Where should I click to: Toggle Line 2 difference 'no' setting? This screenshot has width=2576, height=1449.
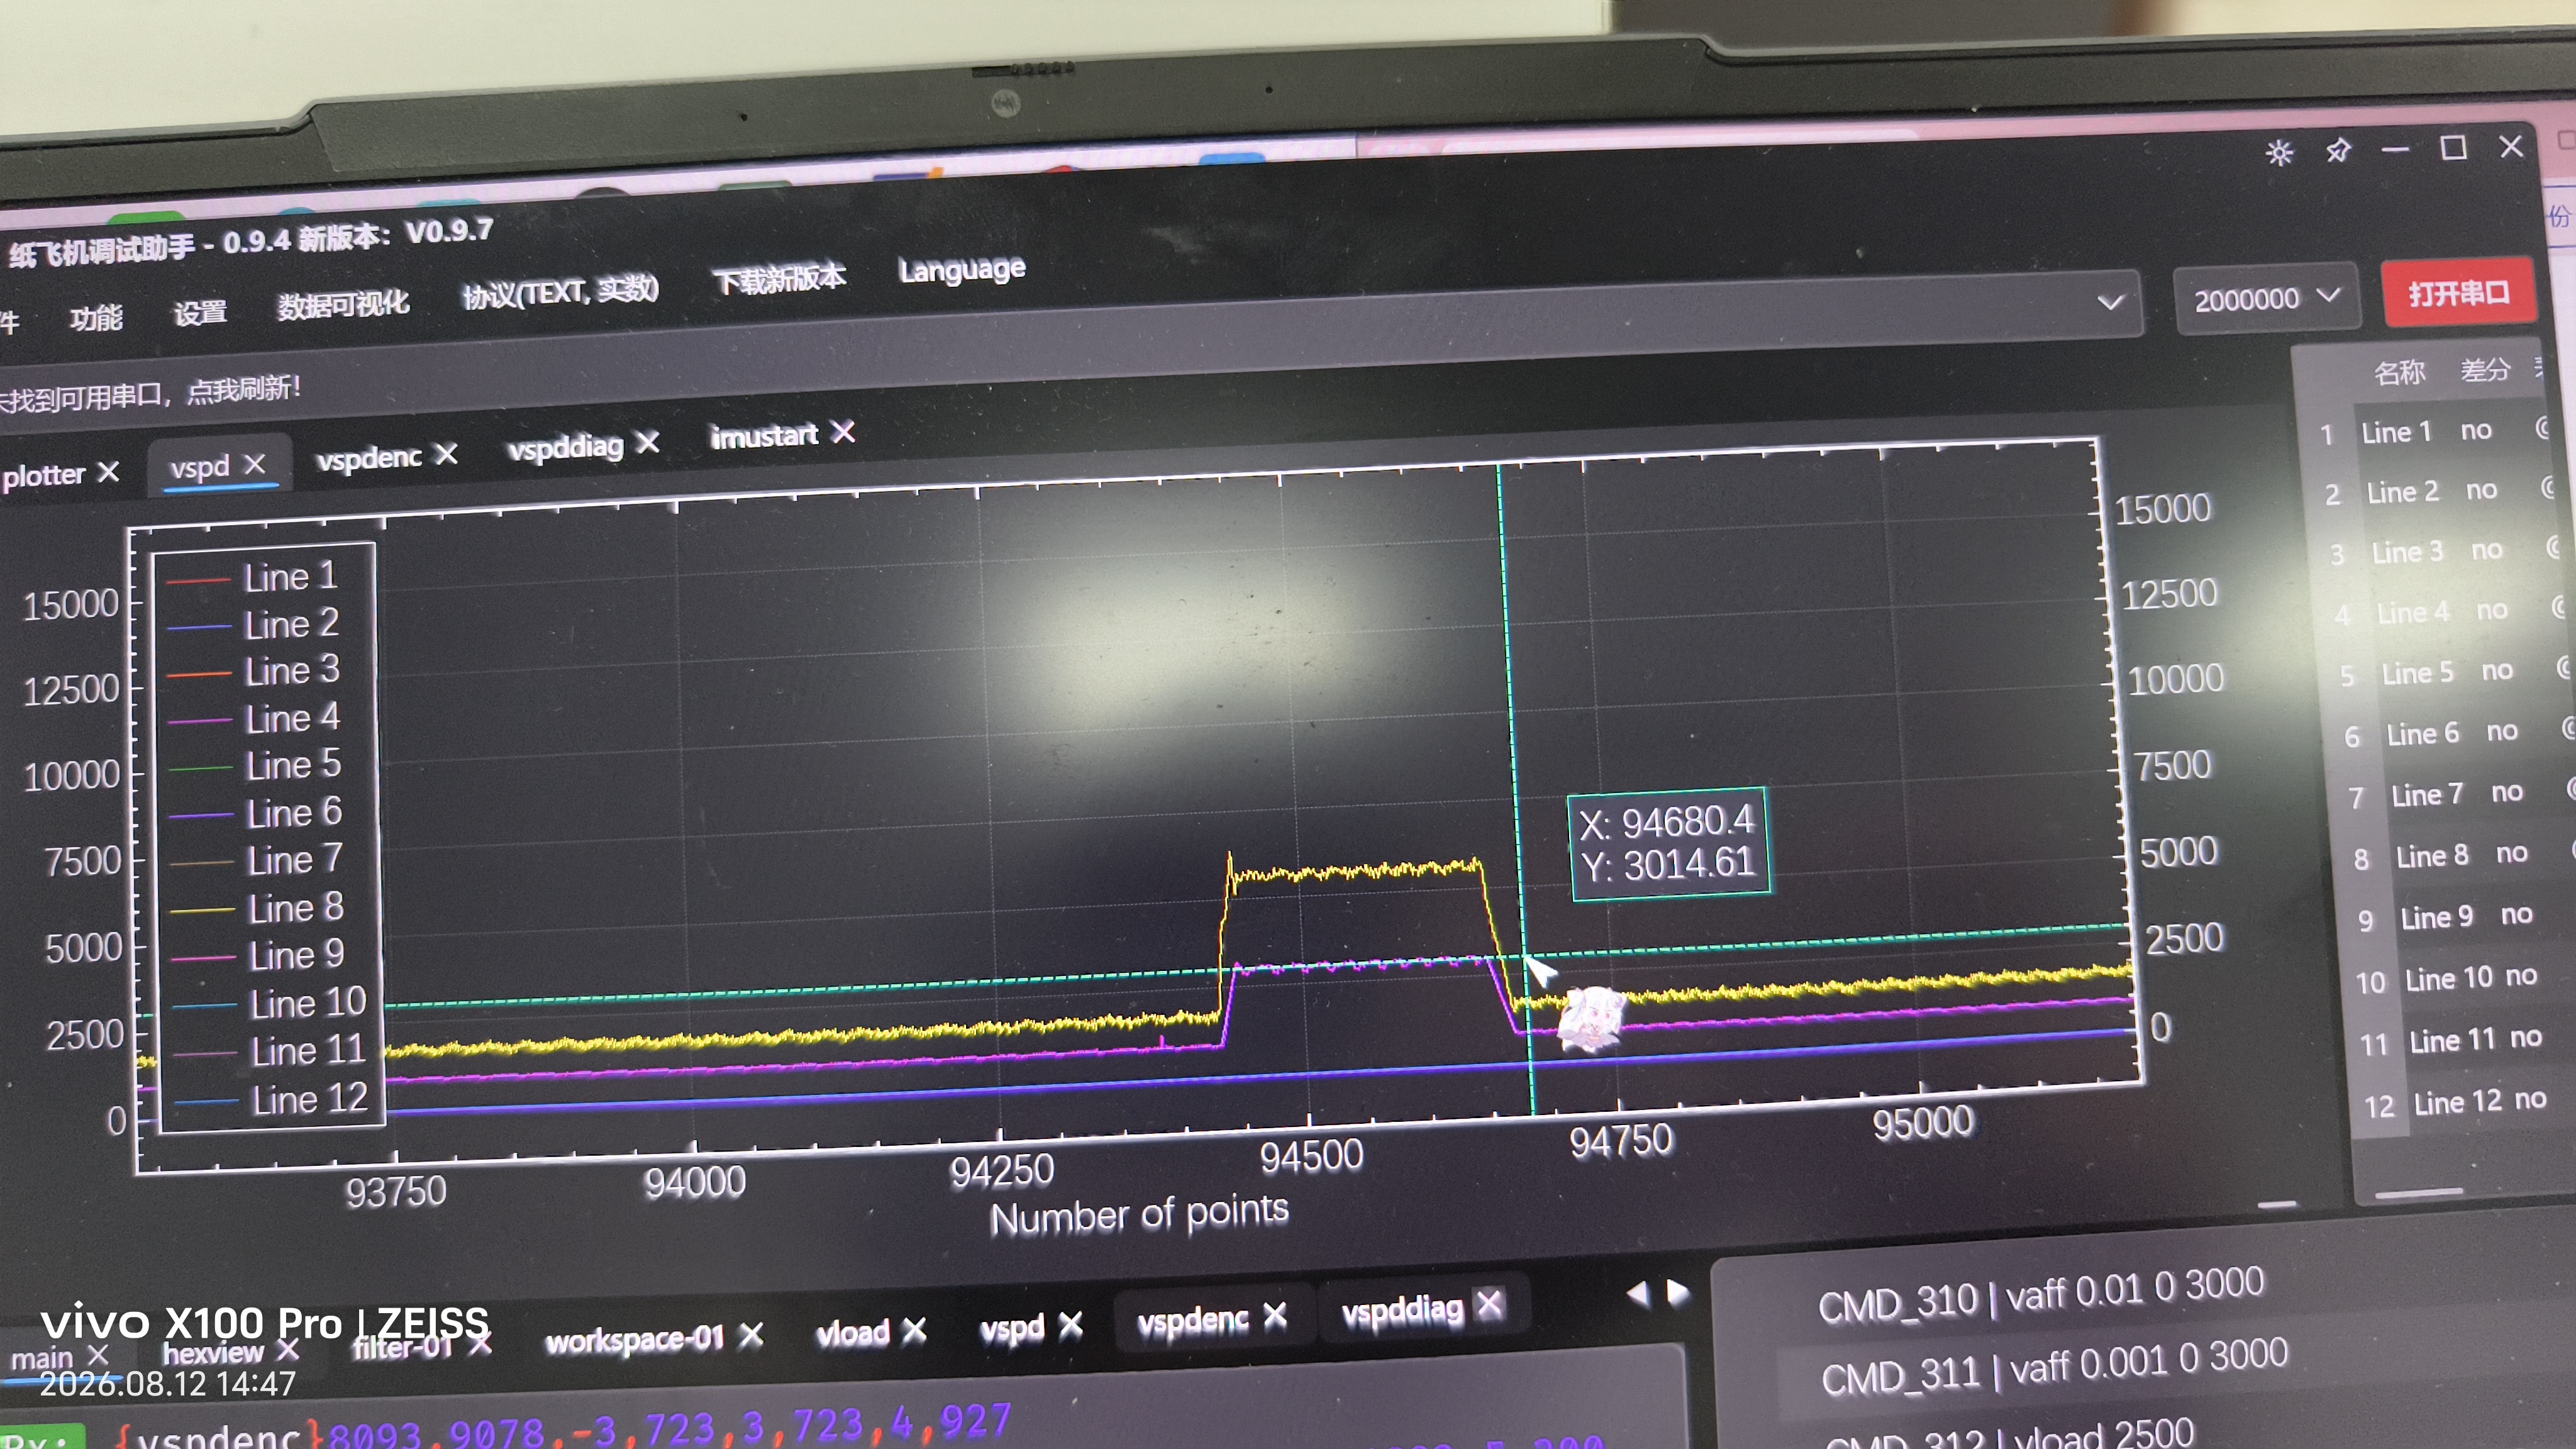pos(2481,490)
